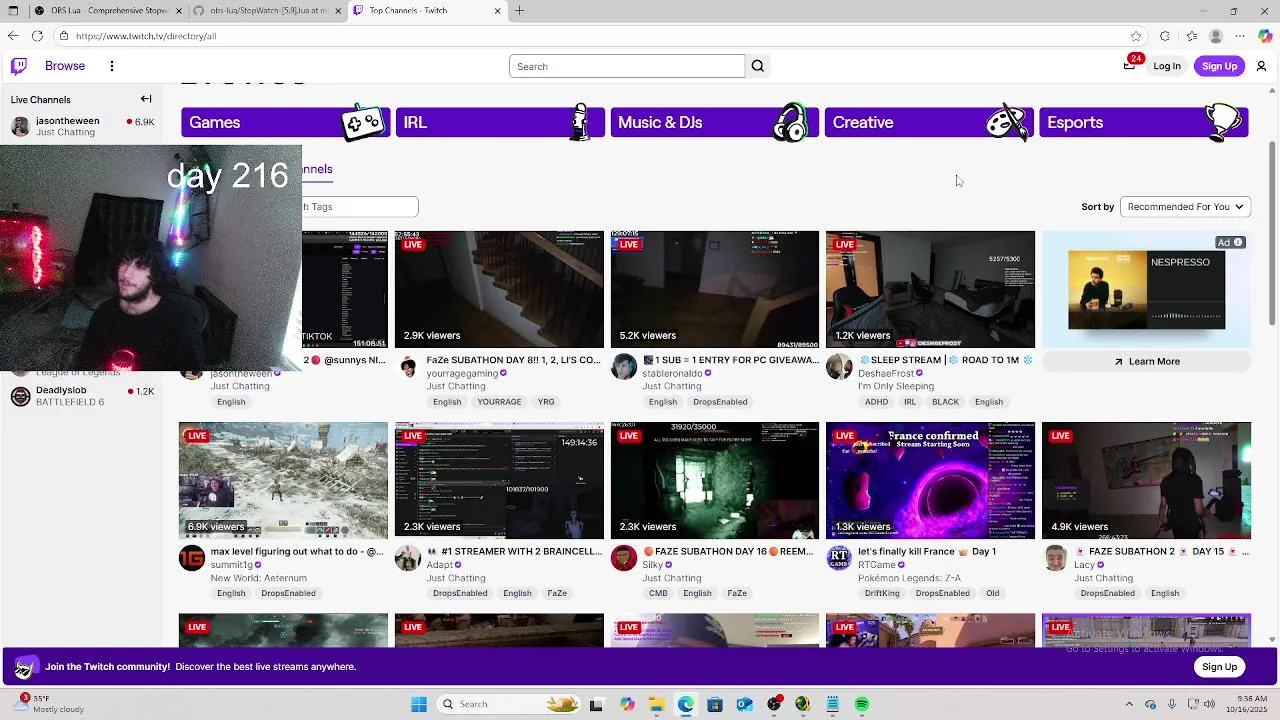Open Windows Start menu
The image size is (1280, 720).
coord(419,704)
